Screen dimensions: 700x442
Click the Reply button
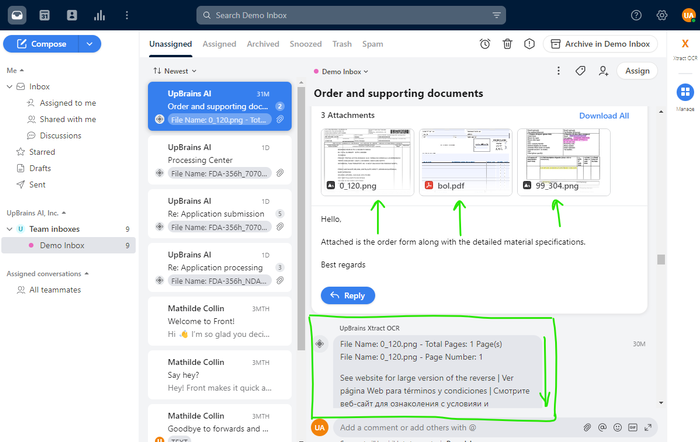(347, 295)
